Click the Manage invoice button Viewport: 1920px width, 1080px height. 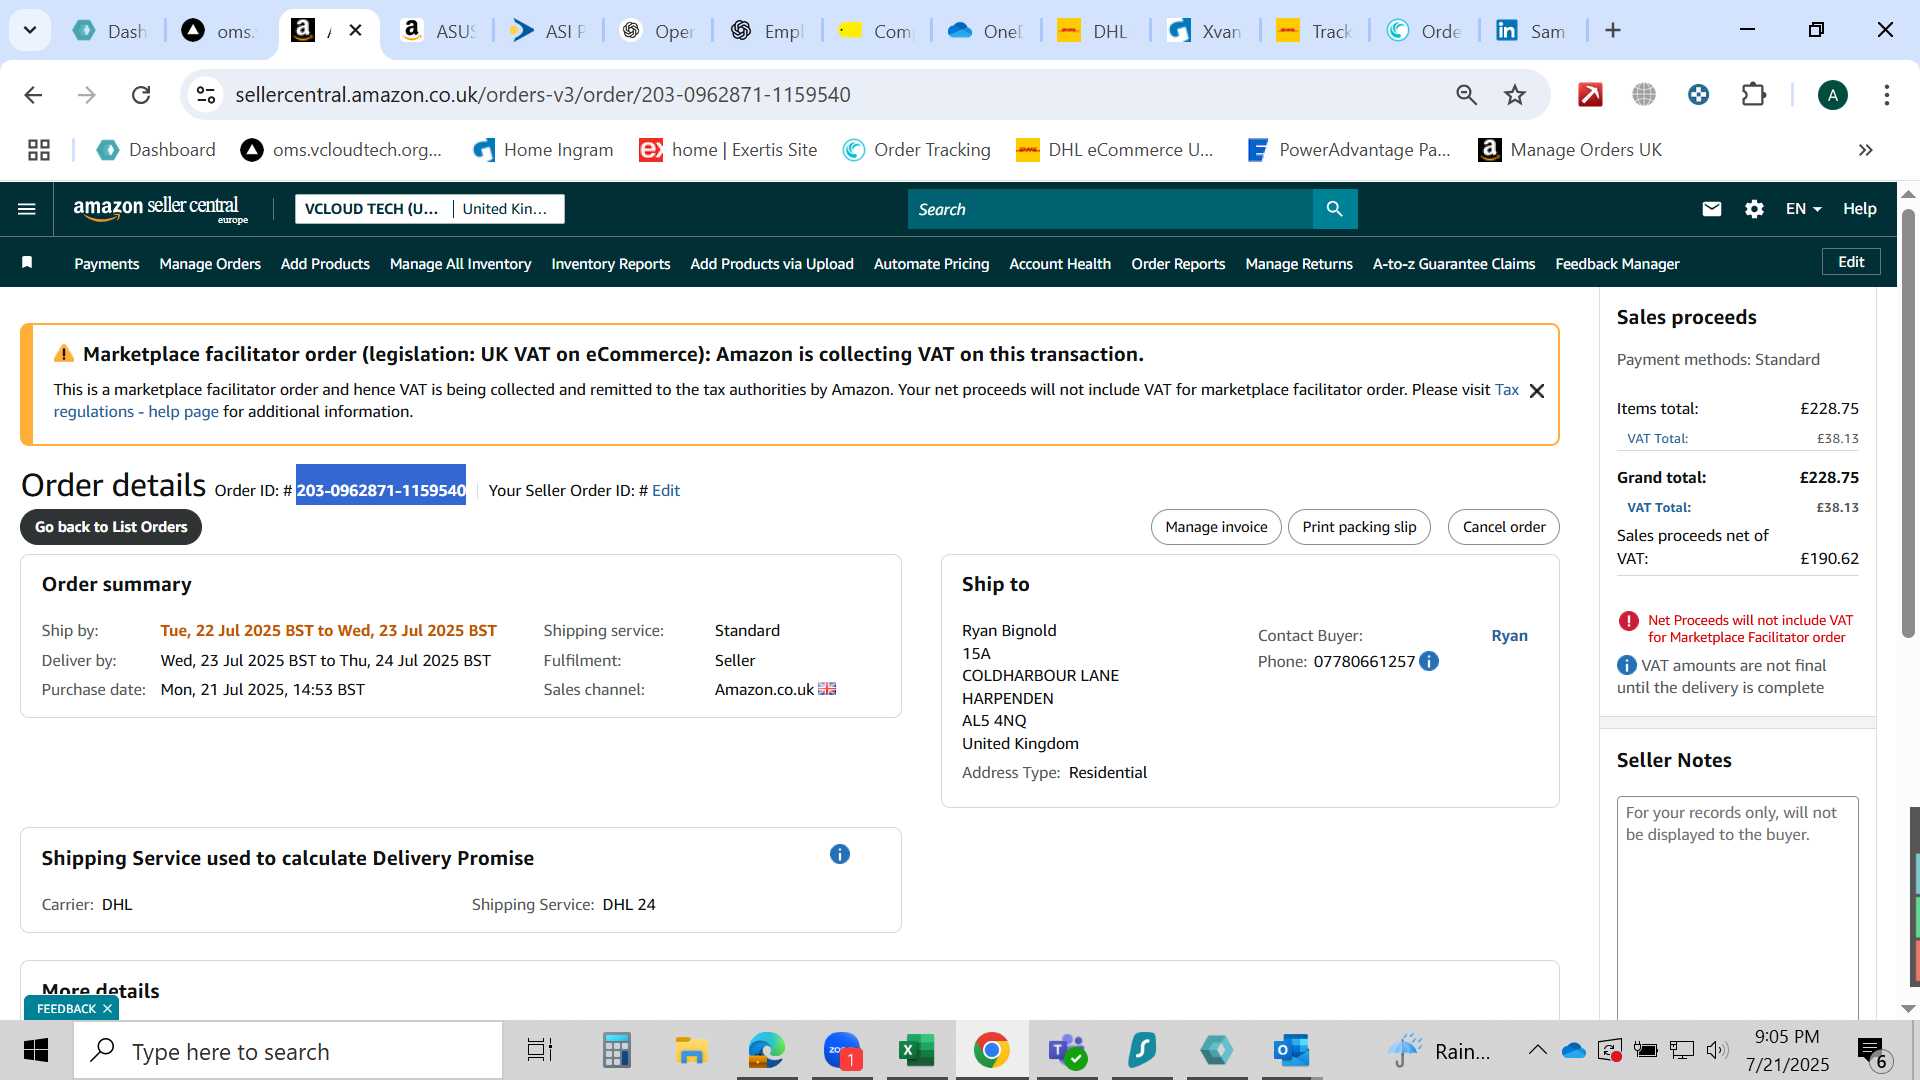(1216, 527)
